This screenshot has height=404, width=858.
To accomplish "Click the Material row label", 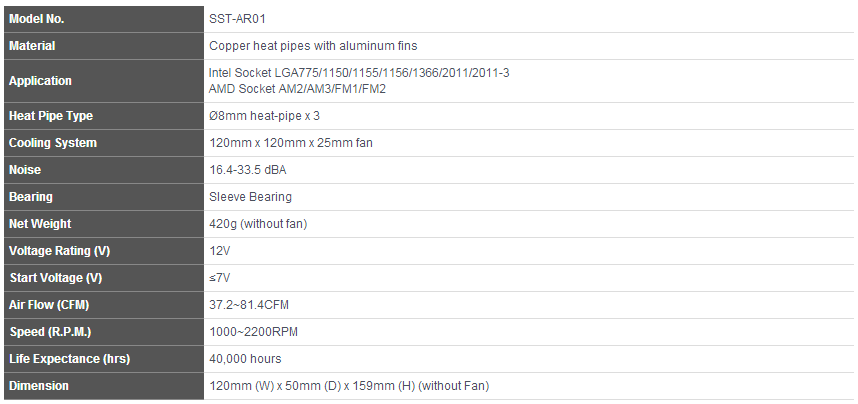I will 104,46.
